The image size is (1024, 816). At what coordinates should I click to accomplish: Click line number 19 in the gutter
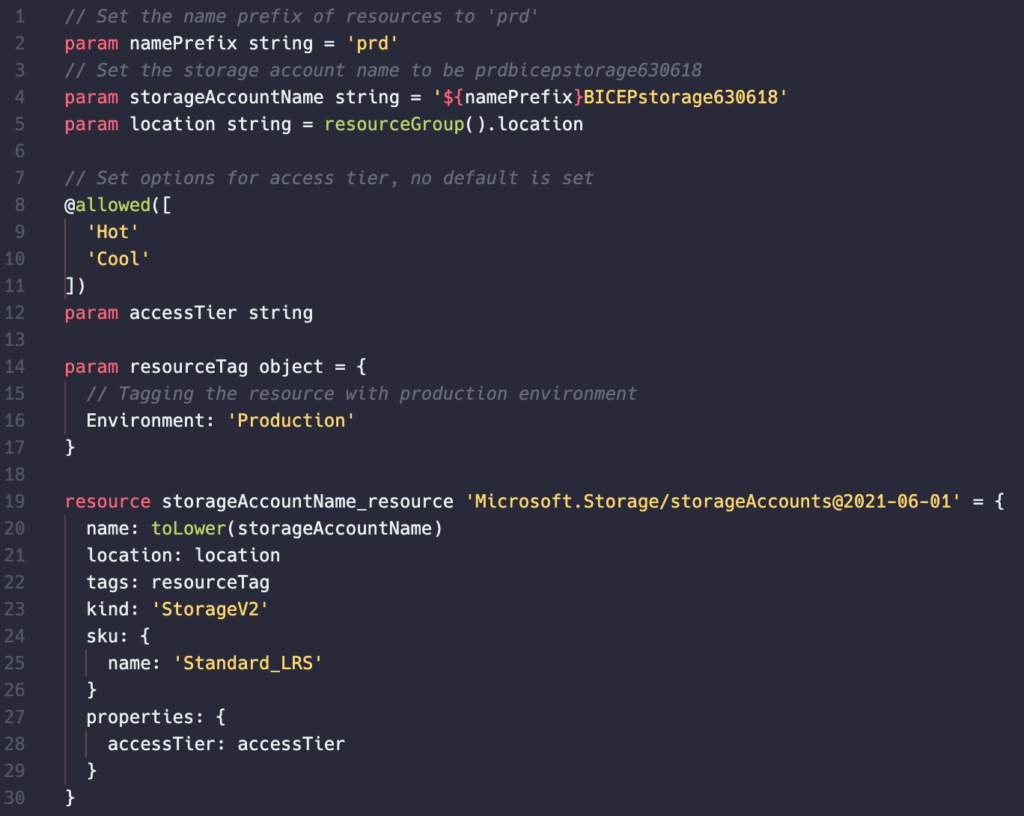[x=14, y=501]
